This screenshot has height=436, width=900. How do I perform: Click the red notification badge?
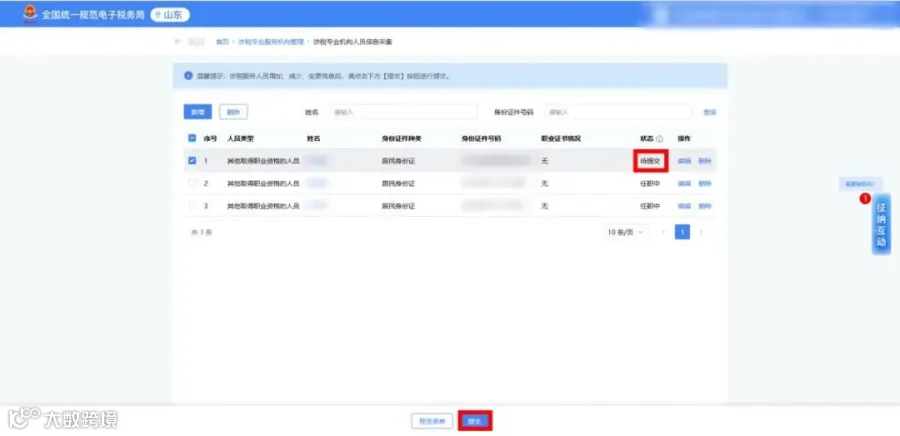[865, 198]
